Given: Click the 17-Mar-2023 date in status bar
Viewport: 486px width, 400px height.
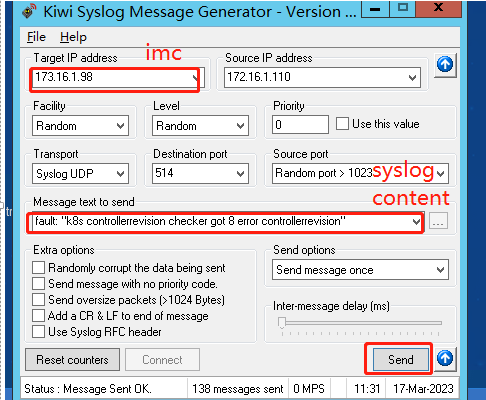Looking at the screenshot, I should point(423,389).
